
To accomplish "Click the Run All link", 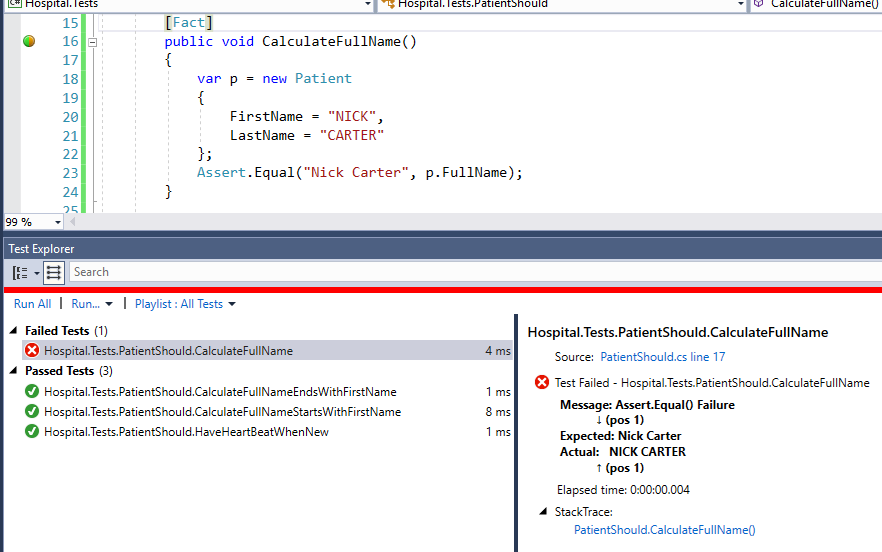I will coord(32,304).
